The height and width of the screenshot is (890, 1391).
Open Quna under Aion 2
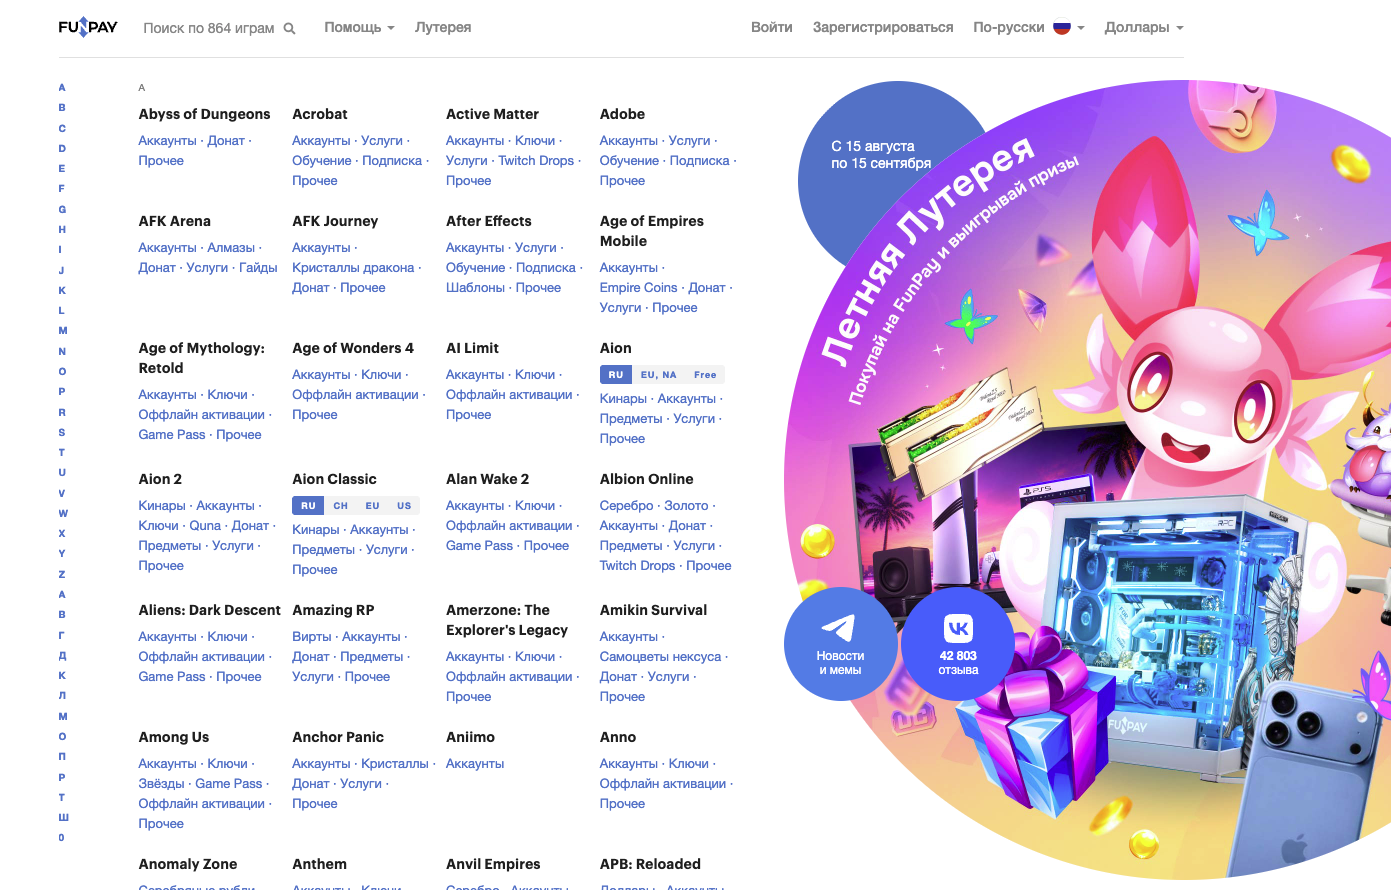click(x=205, y=526)
